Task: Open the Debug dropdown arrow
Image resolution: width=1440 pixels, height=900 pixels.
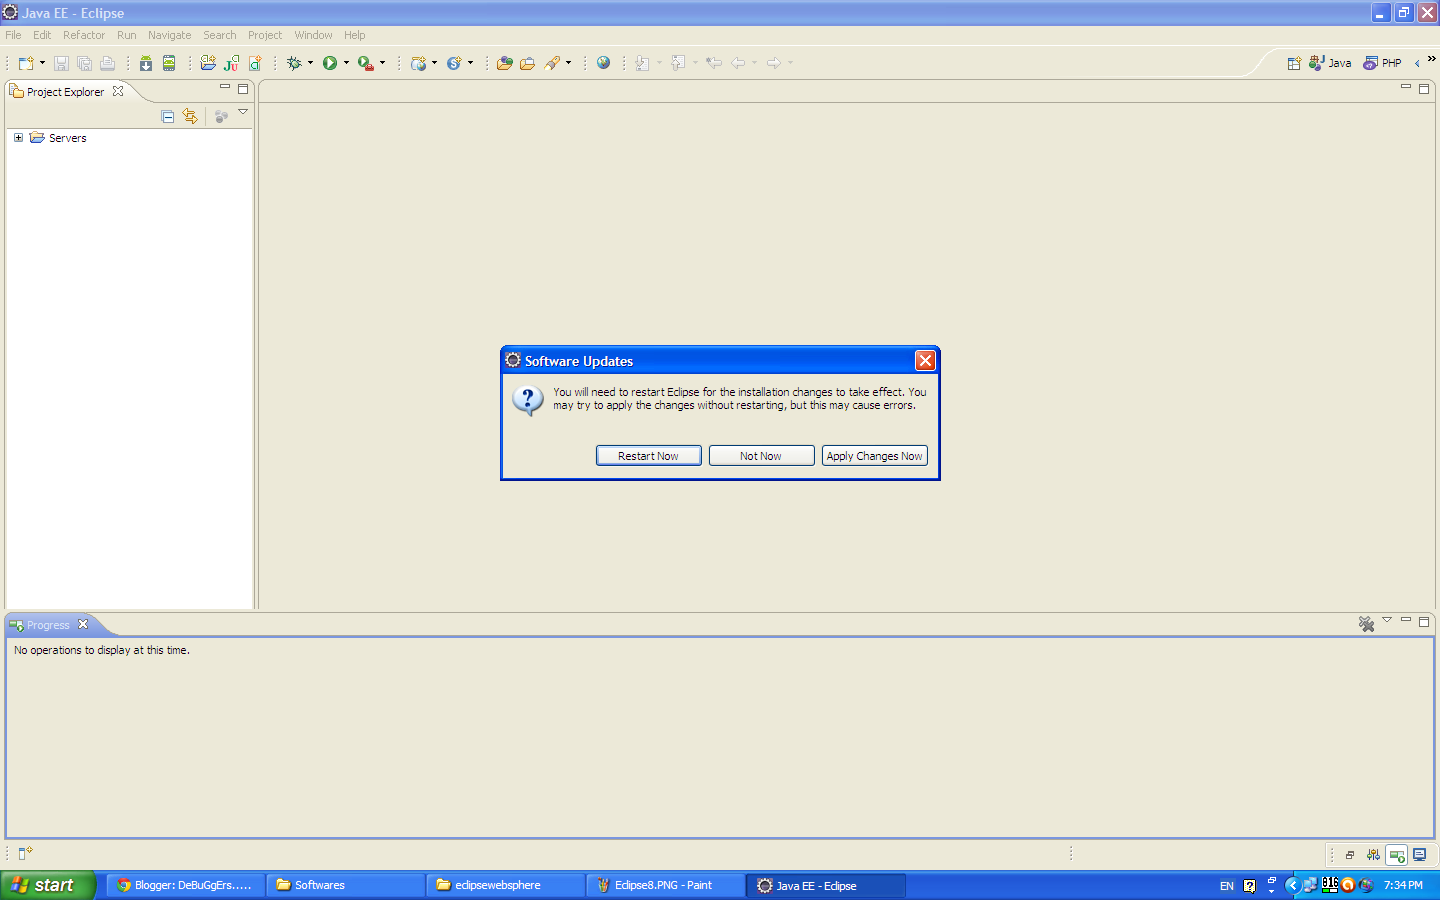Action: click(x=310, y=63)
